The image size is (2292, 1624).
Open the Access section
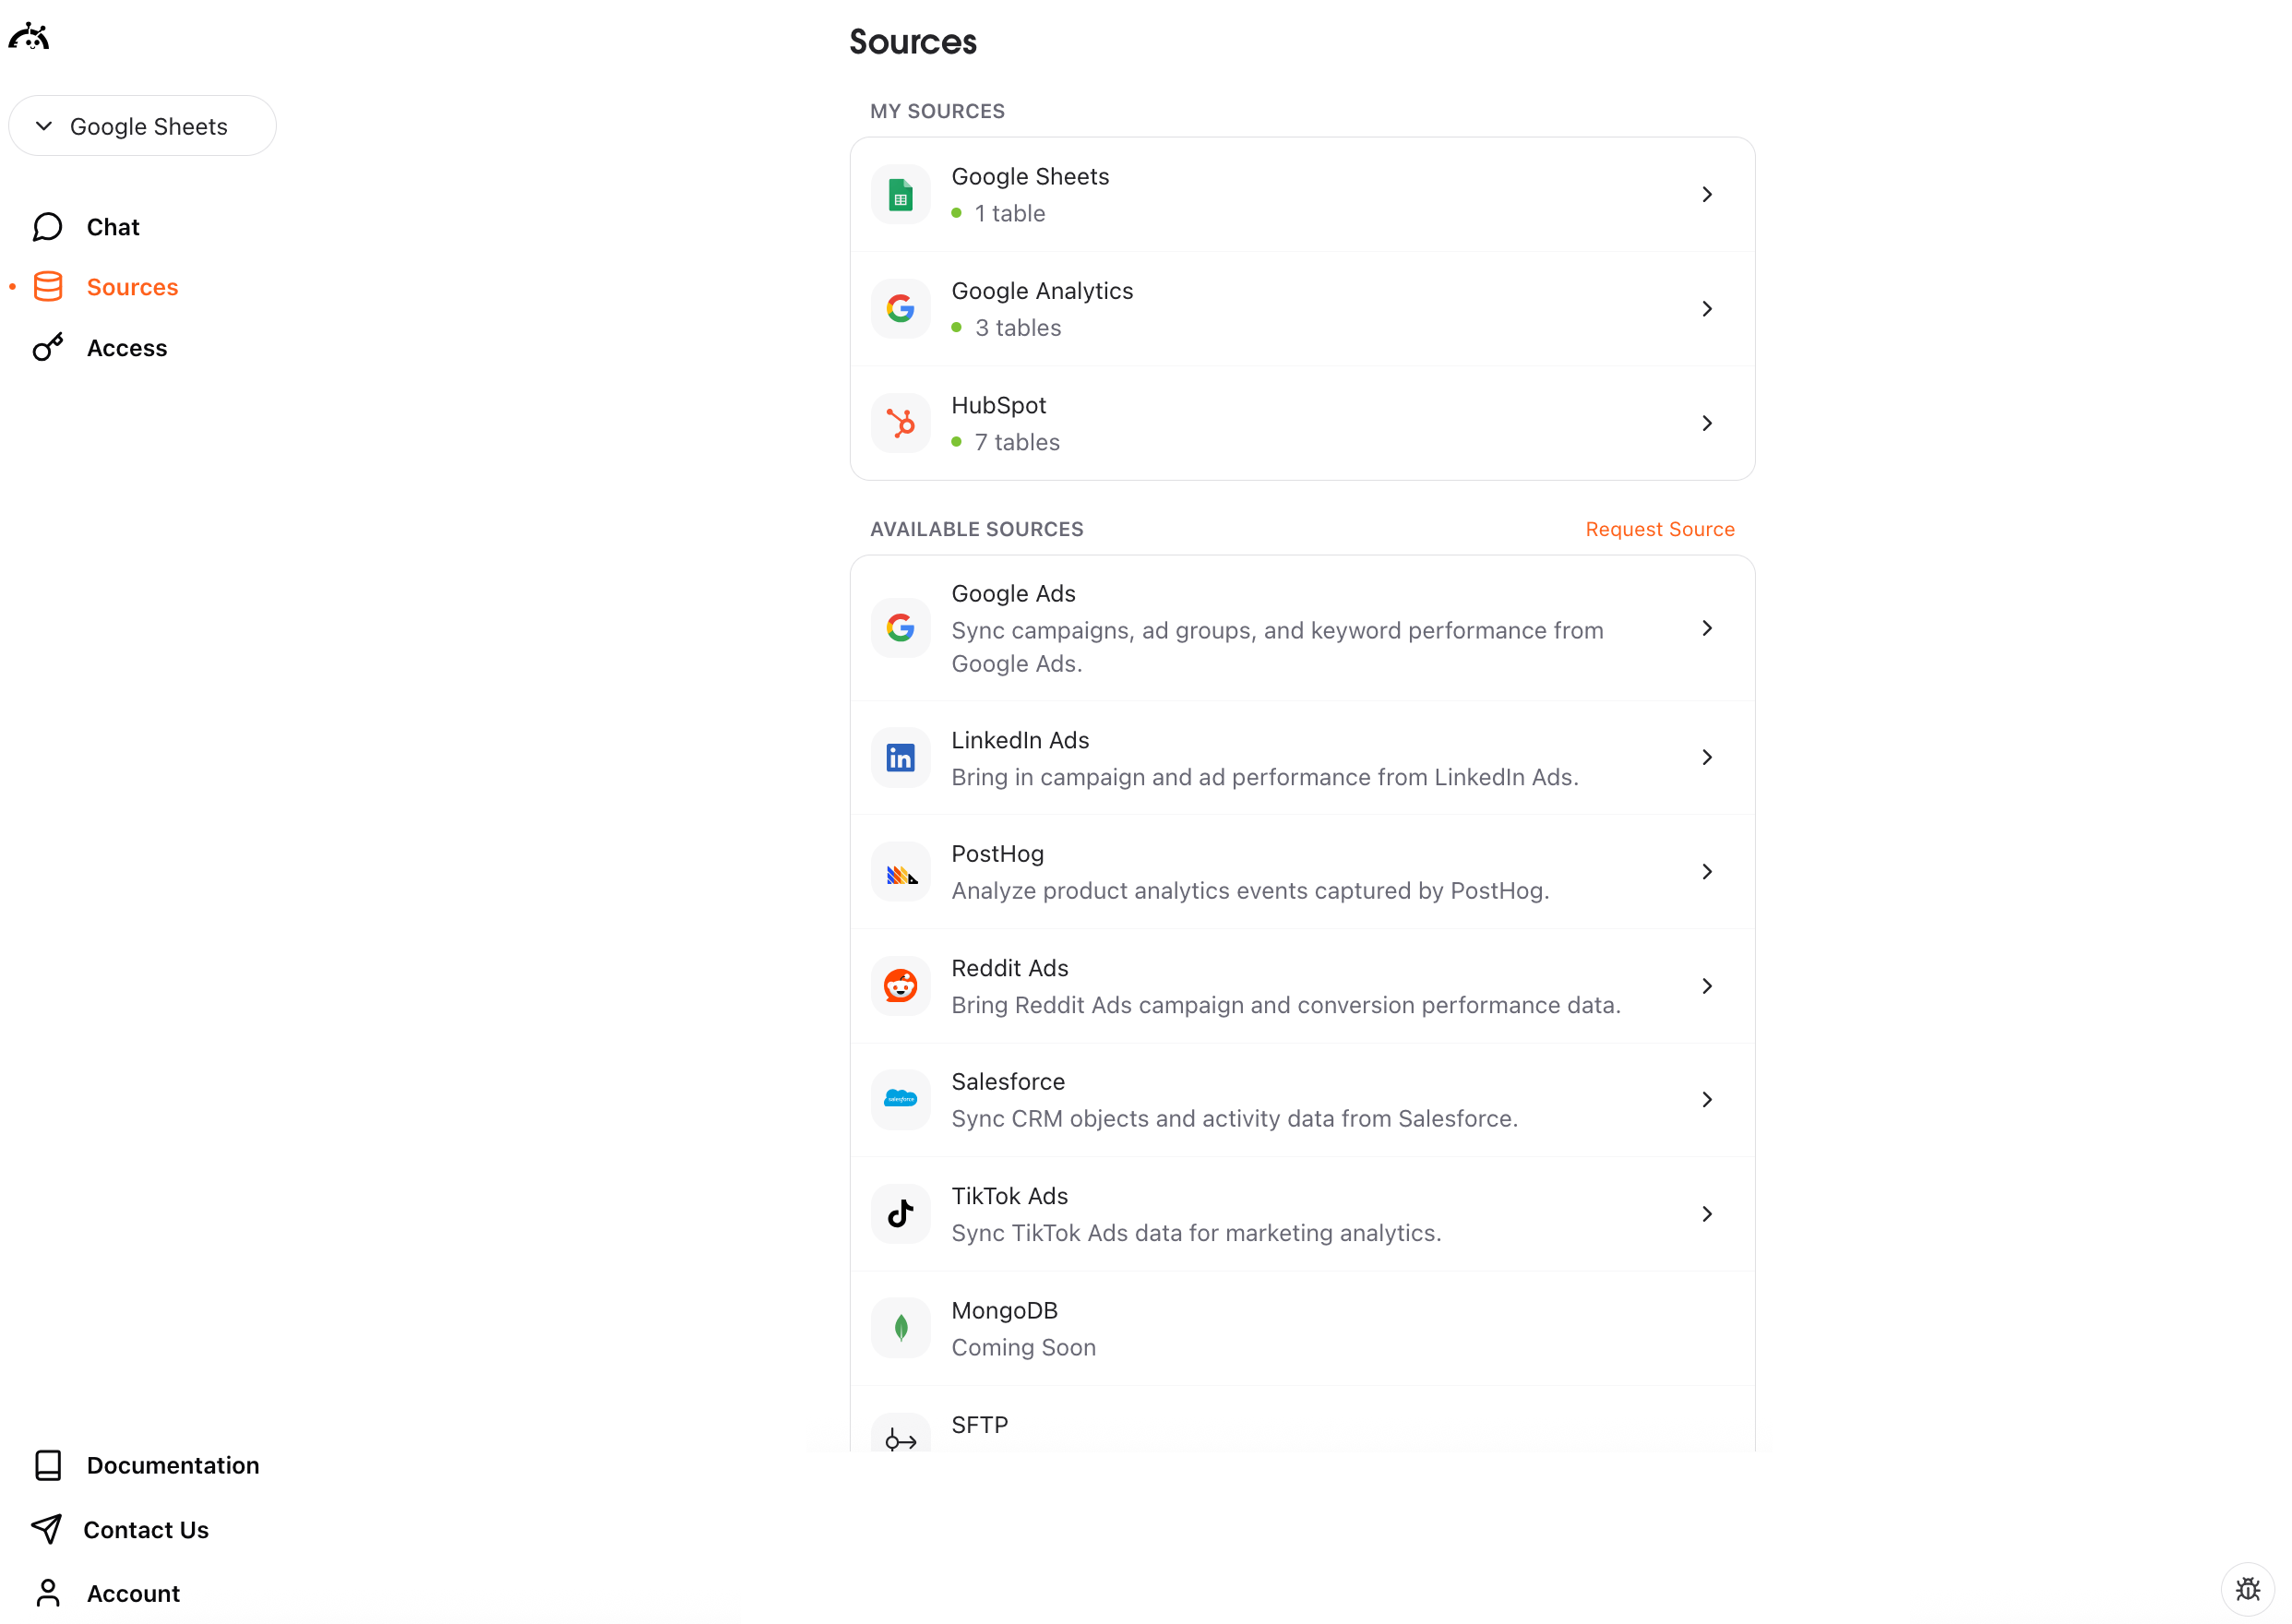click(126, 347)
